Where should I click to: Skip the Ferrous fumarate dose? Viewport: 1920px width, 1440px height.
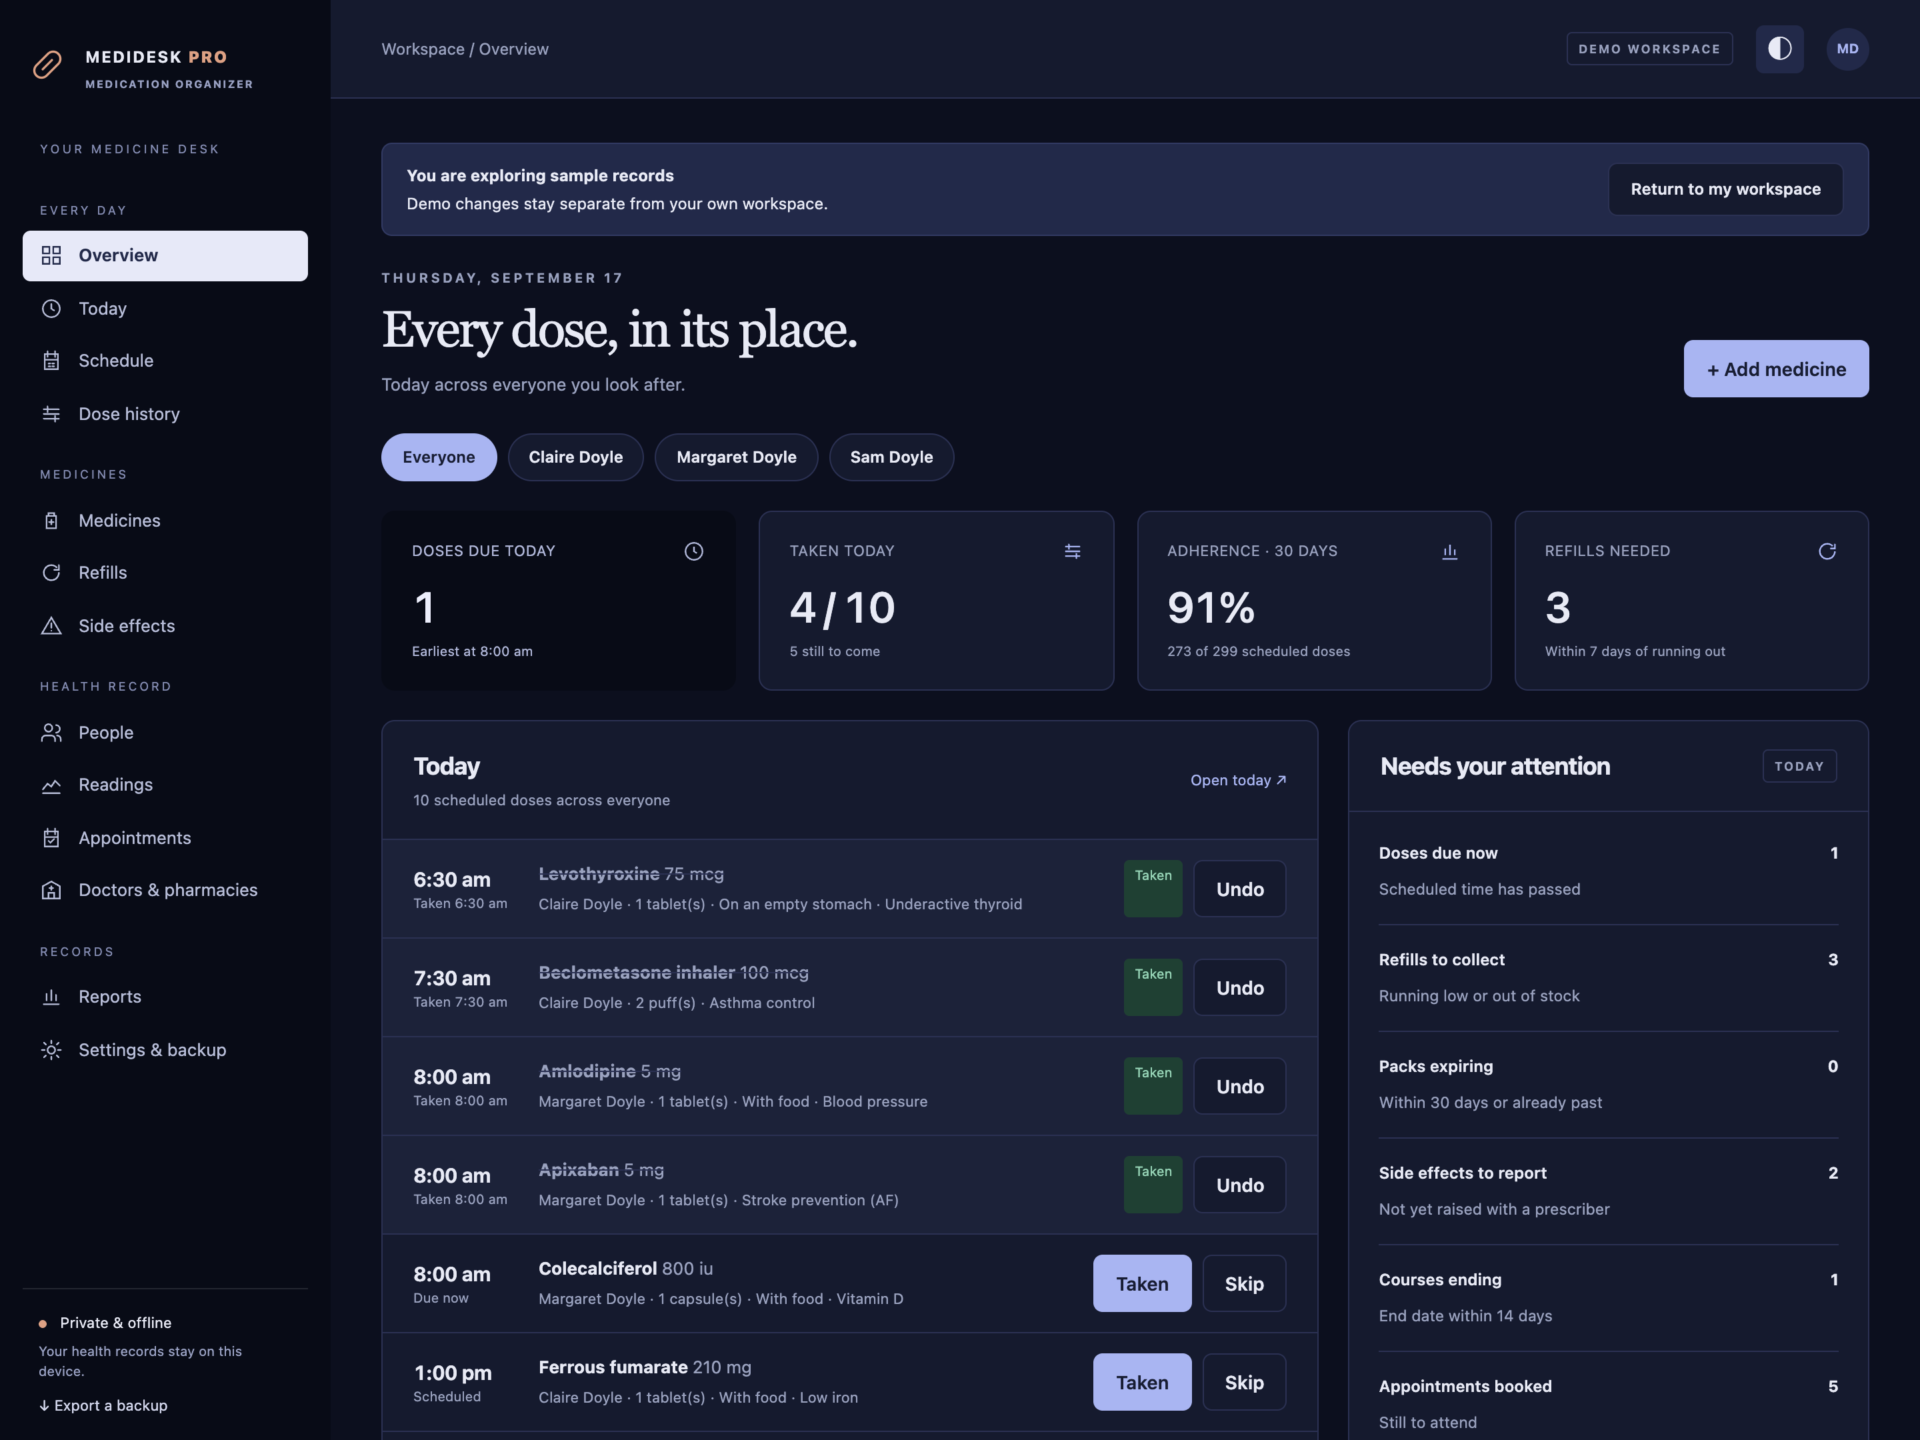tap(1244, 1383)
